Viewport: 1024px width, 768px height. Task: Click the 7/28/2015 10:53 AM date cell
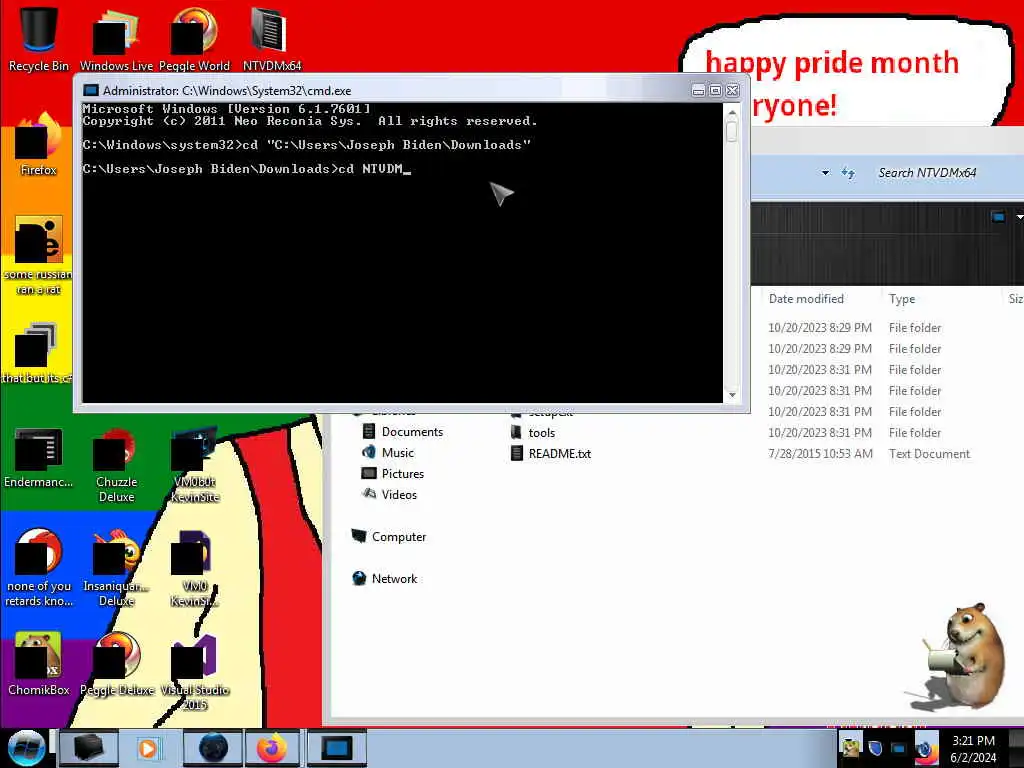820,453
